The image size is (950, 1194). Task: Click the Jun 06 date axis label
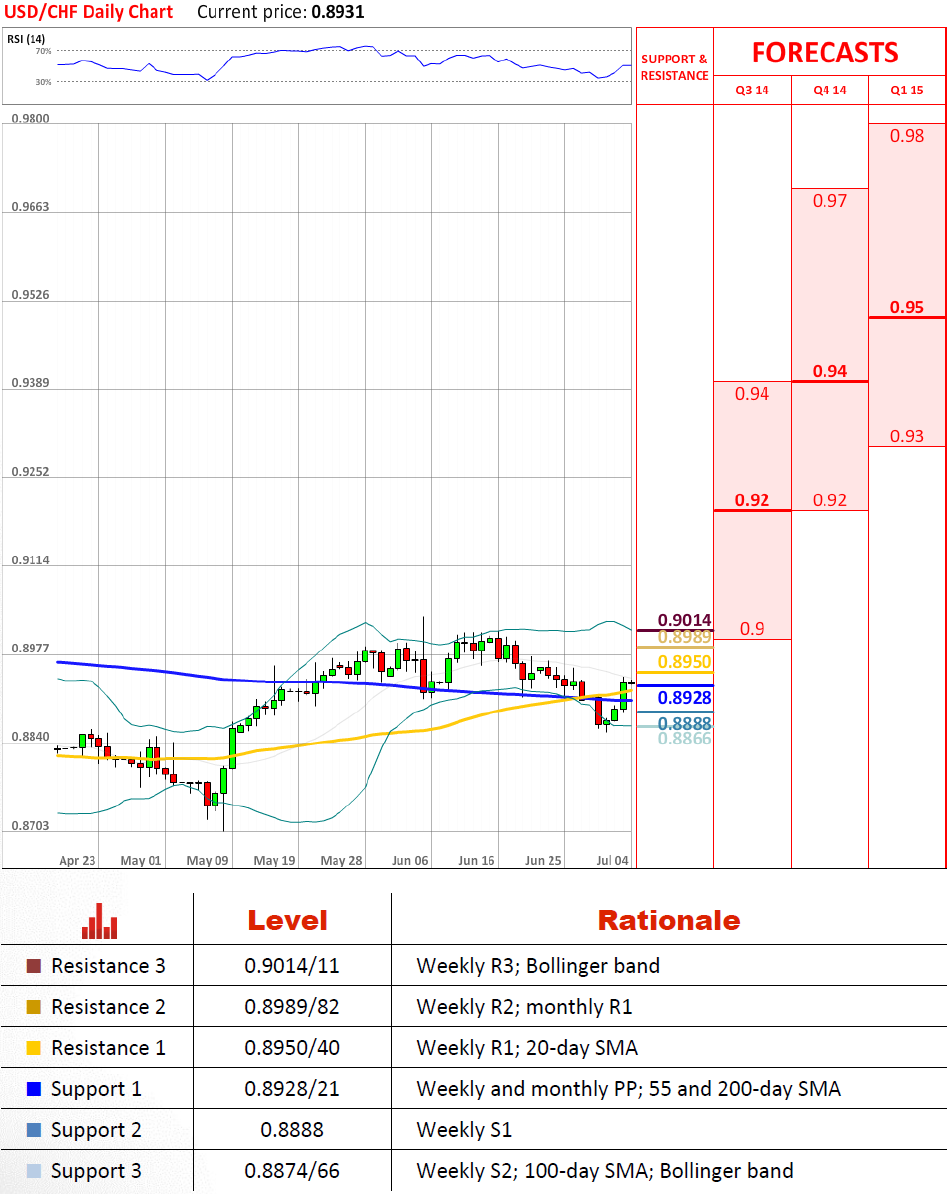pos(410,860)
